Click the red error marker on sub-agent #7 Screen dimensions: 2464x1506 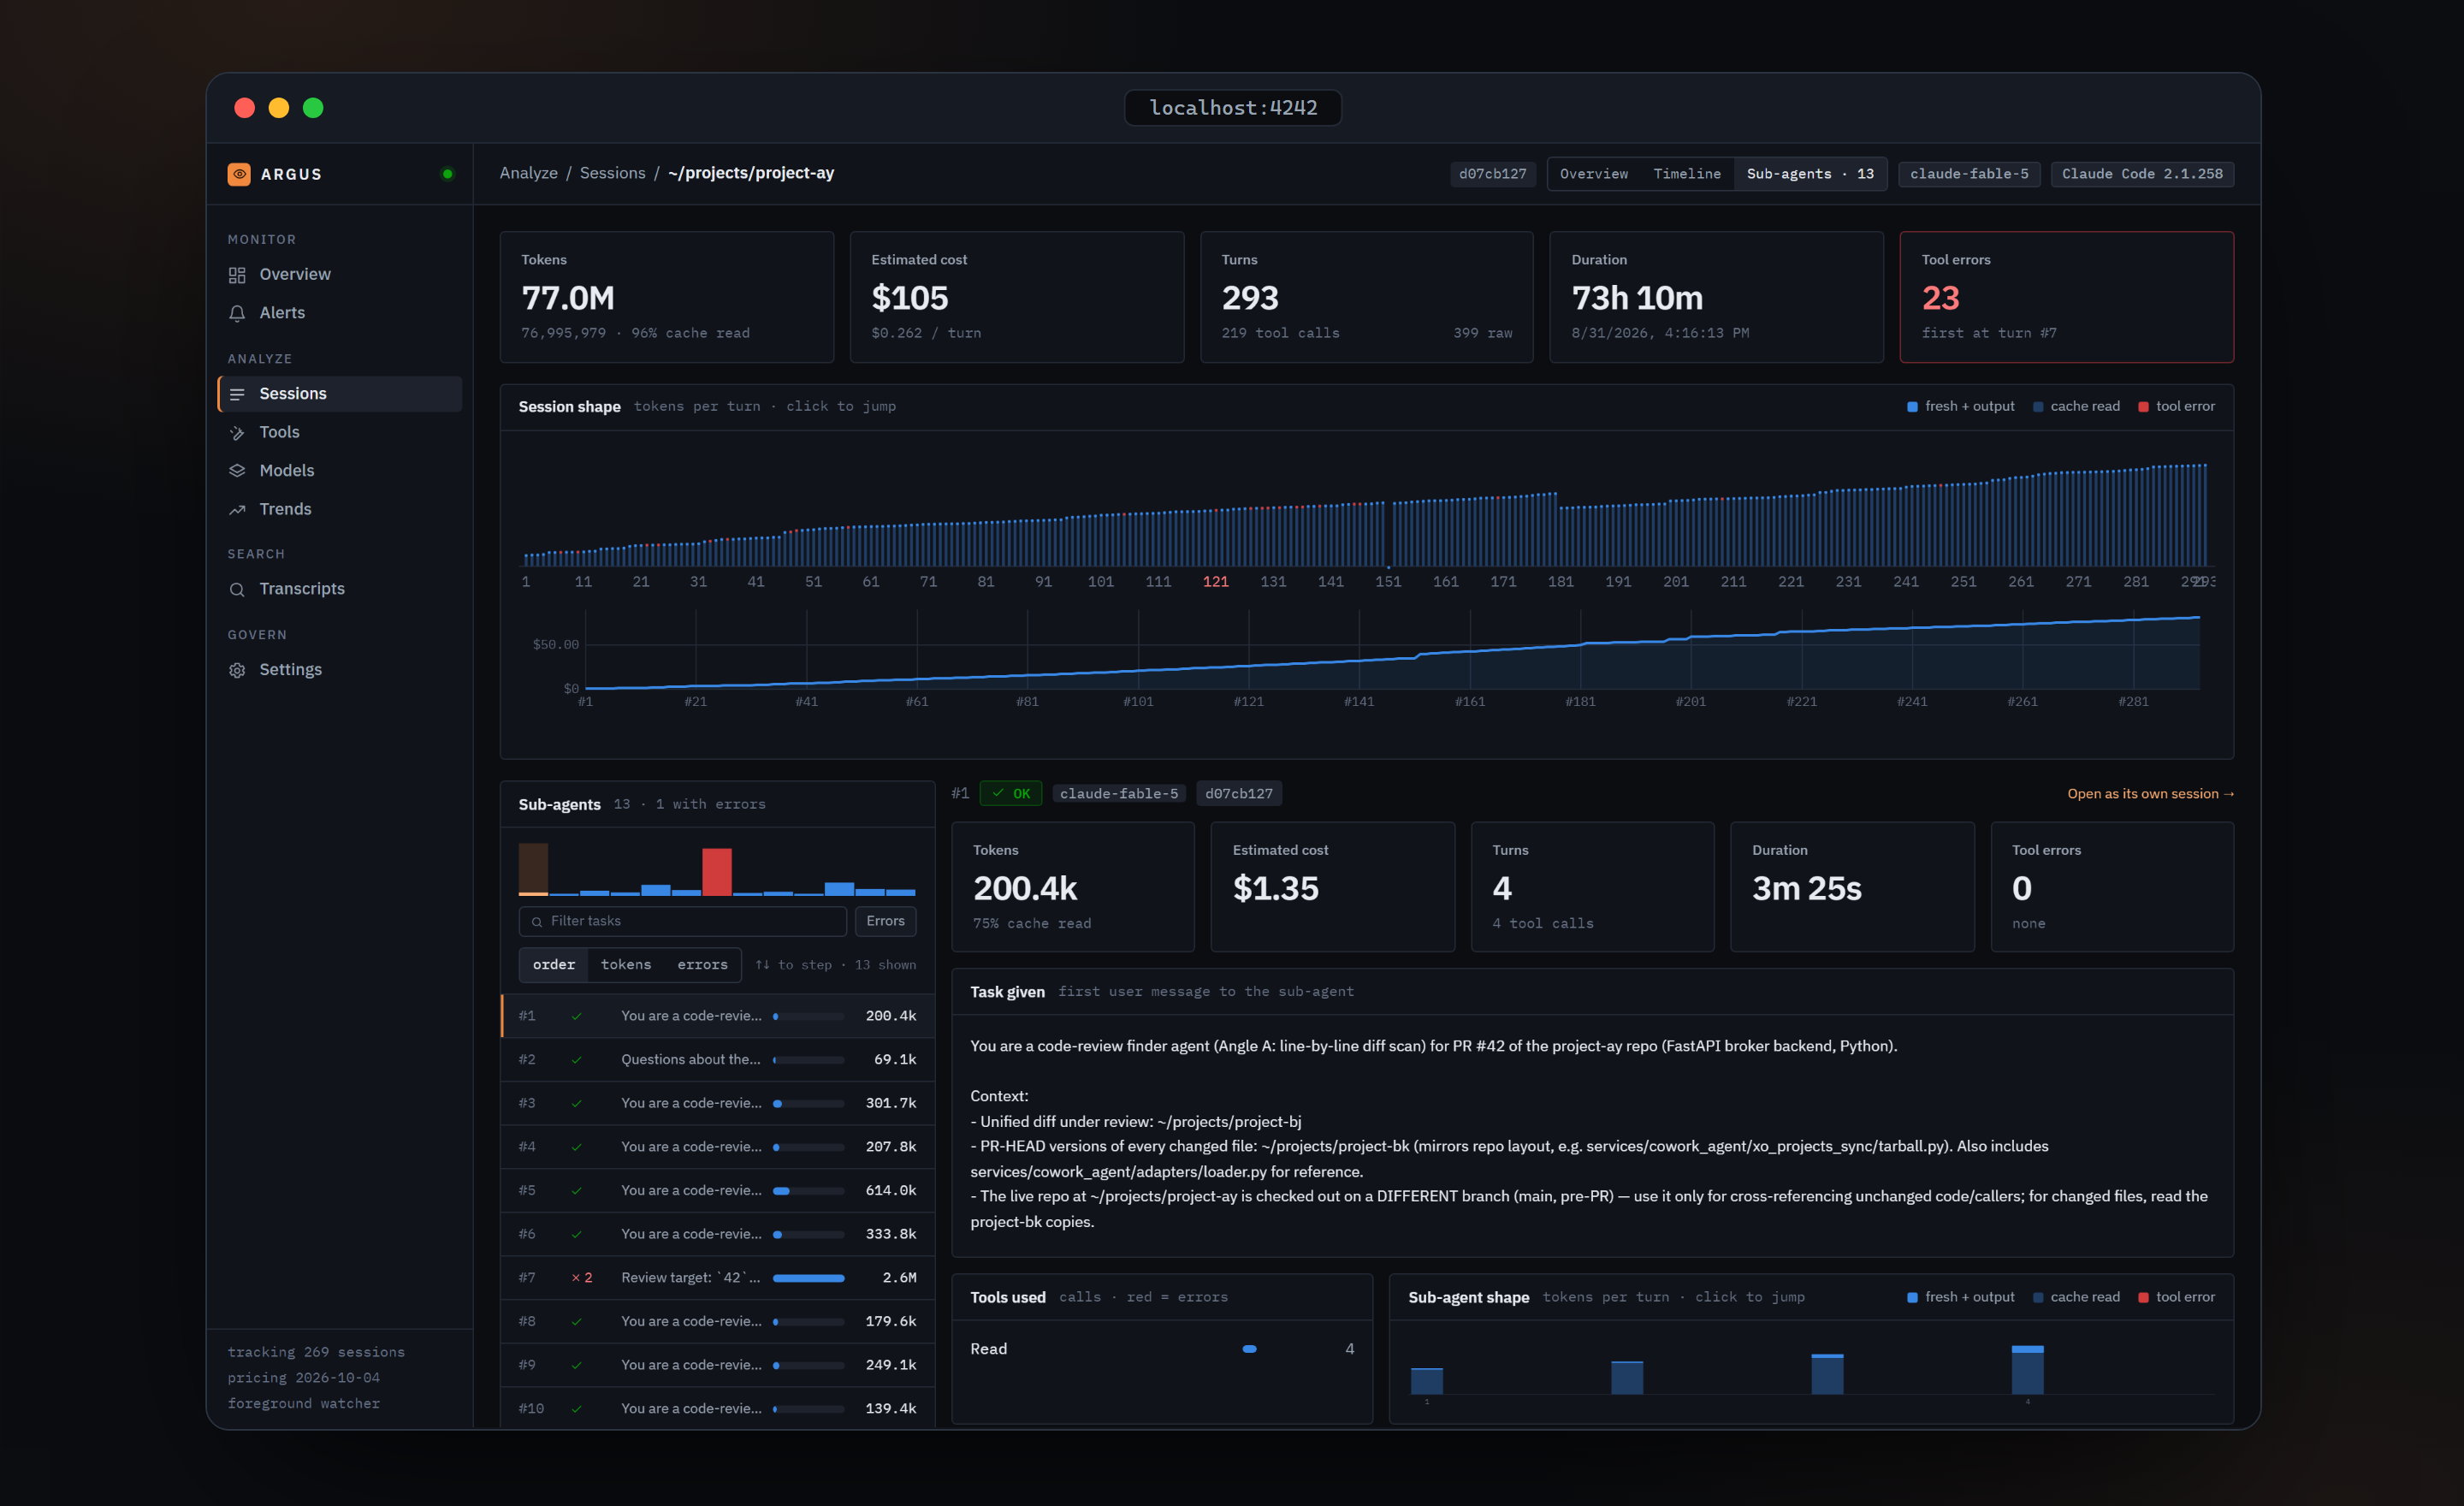582,1277
